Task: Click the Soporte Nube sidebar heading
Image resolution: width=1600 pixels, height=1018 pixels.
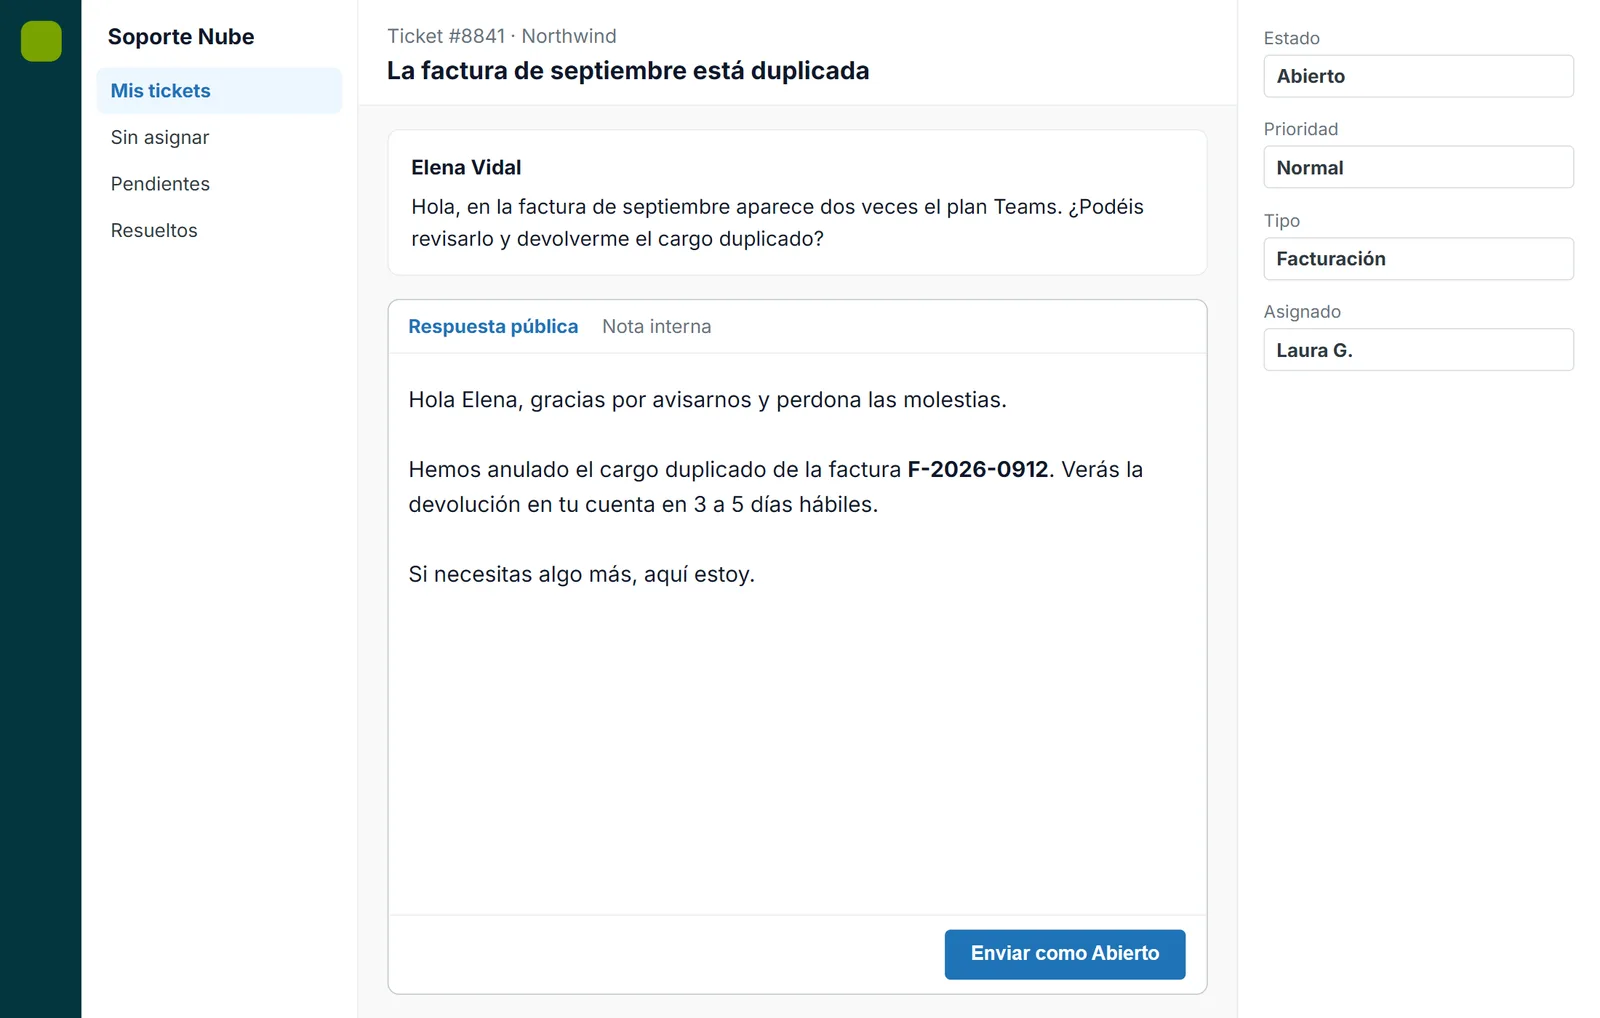Action: (181, 37)
